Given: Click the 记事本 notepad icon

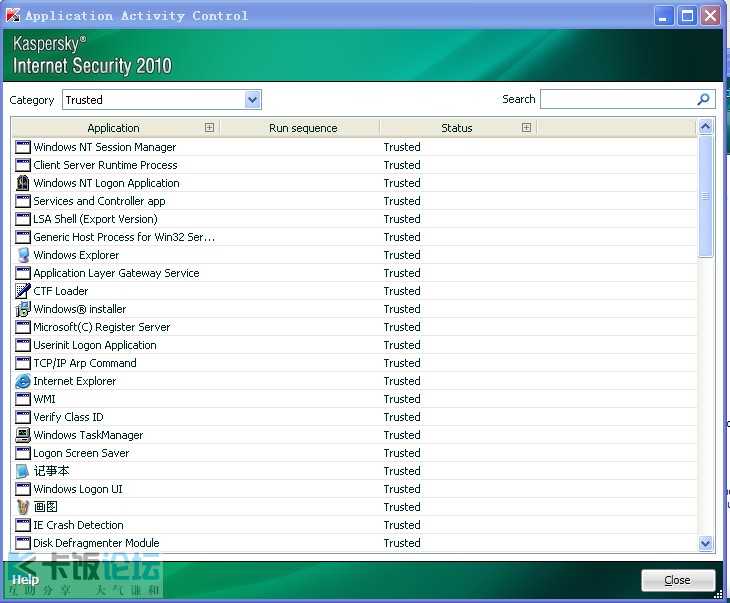Looking at the screenshot, I should (x=23, y=471).
